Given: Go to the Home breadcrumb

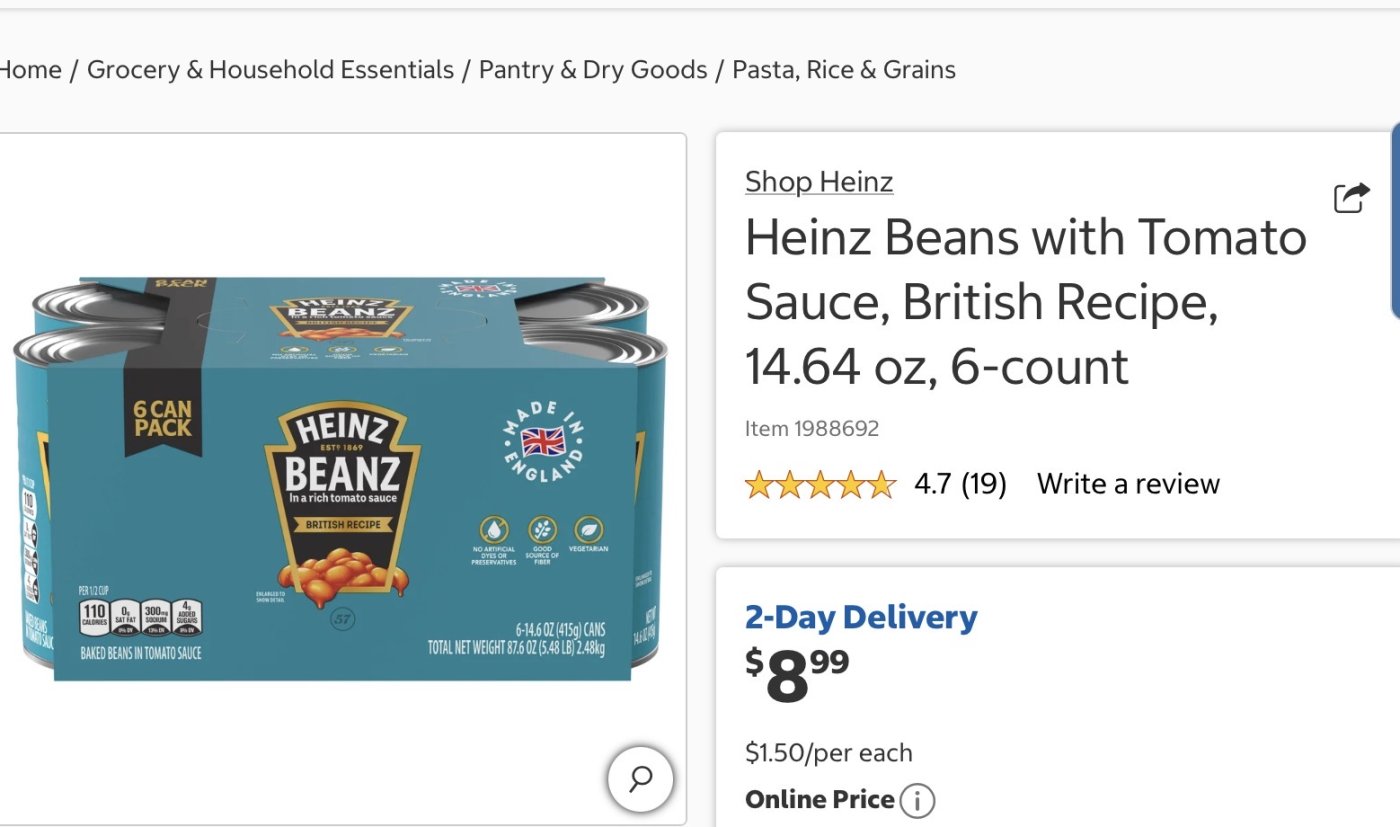Looking at the screenshot, I should point(30,70).
